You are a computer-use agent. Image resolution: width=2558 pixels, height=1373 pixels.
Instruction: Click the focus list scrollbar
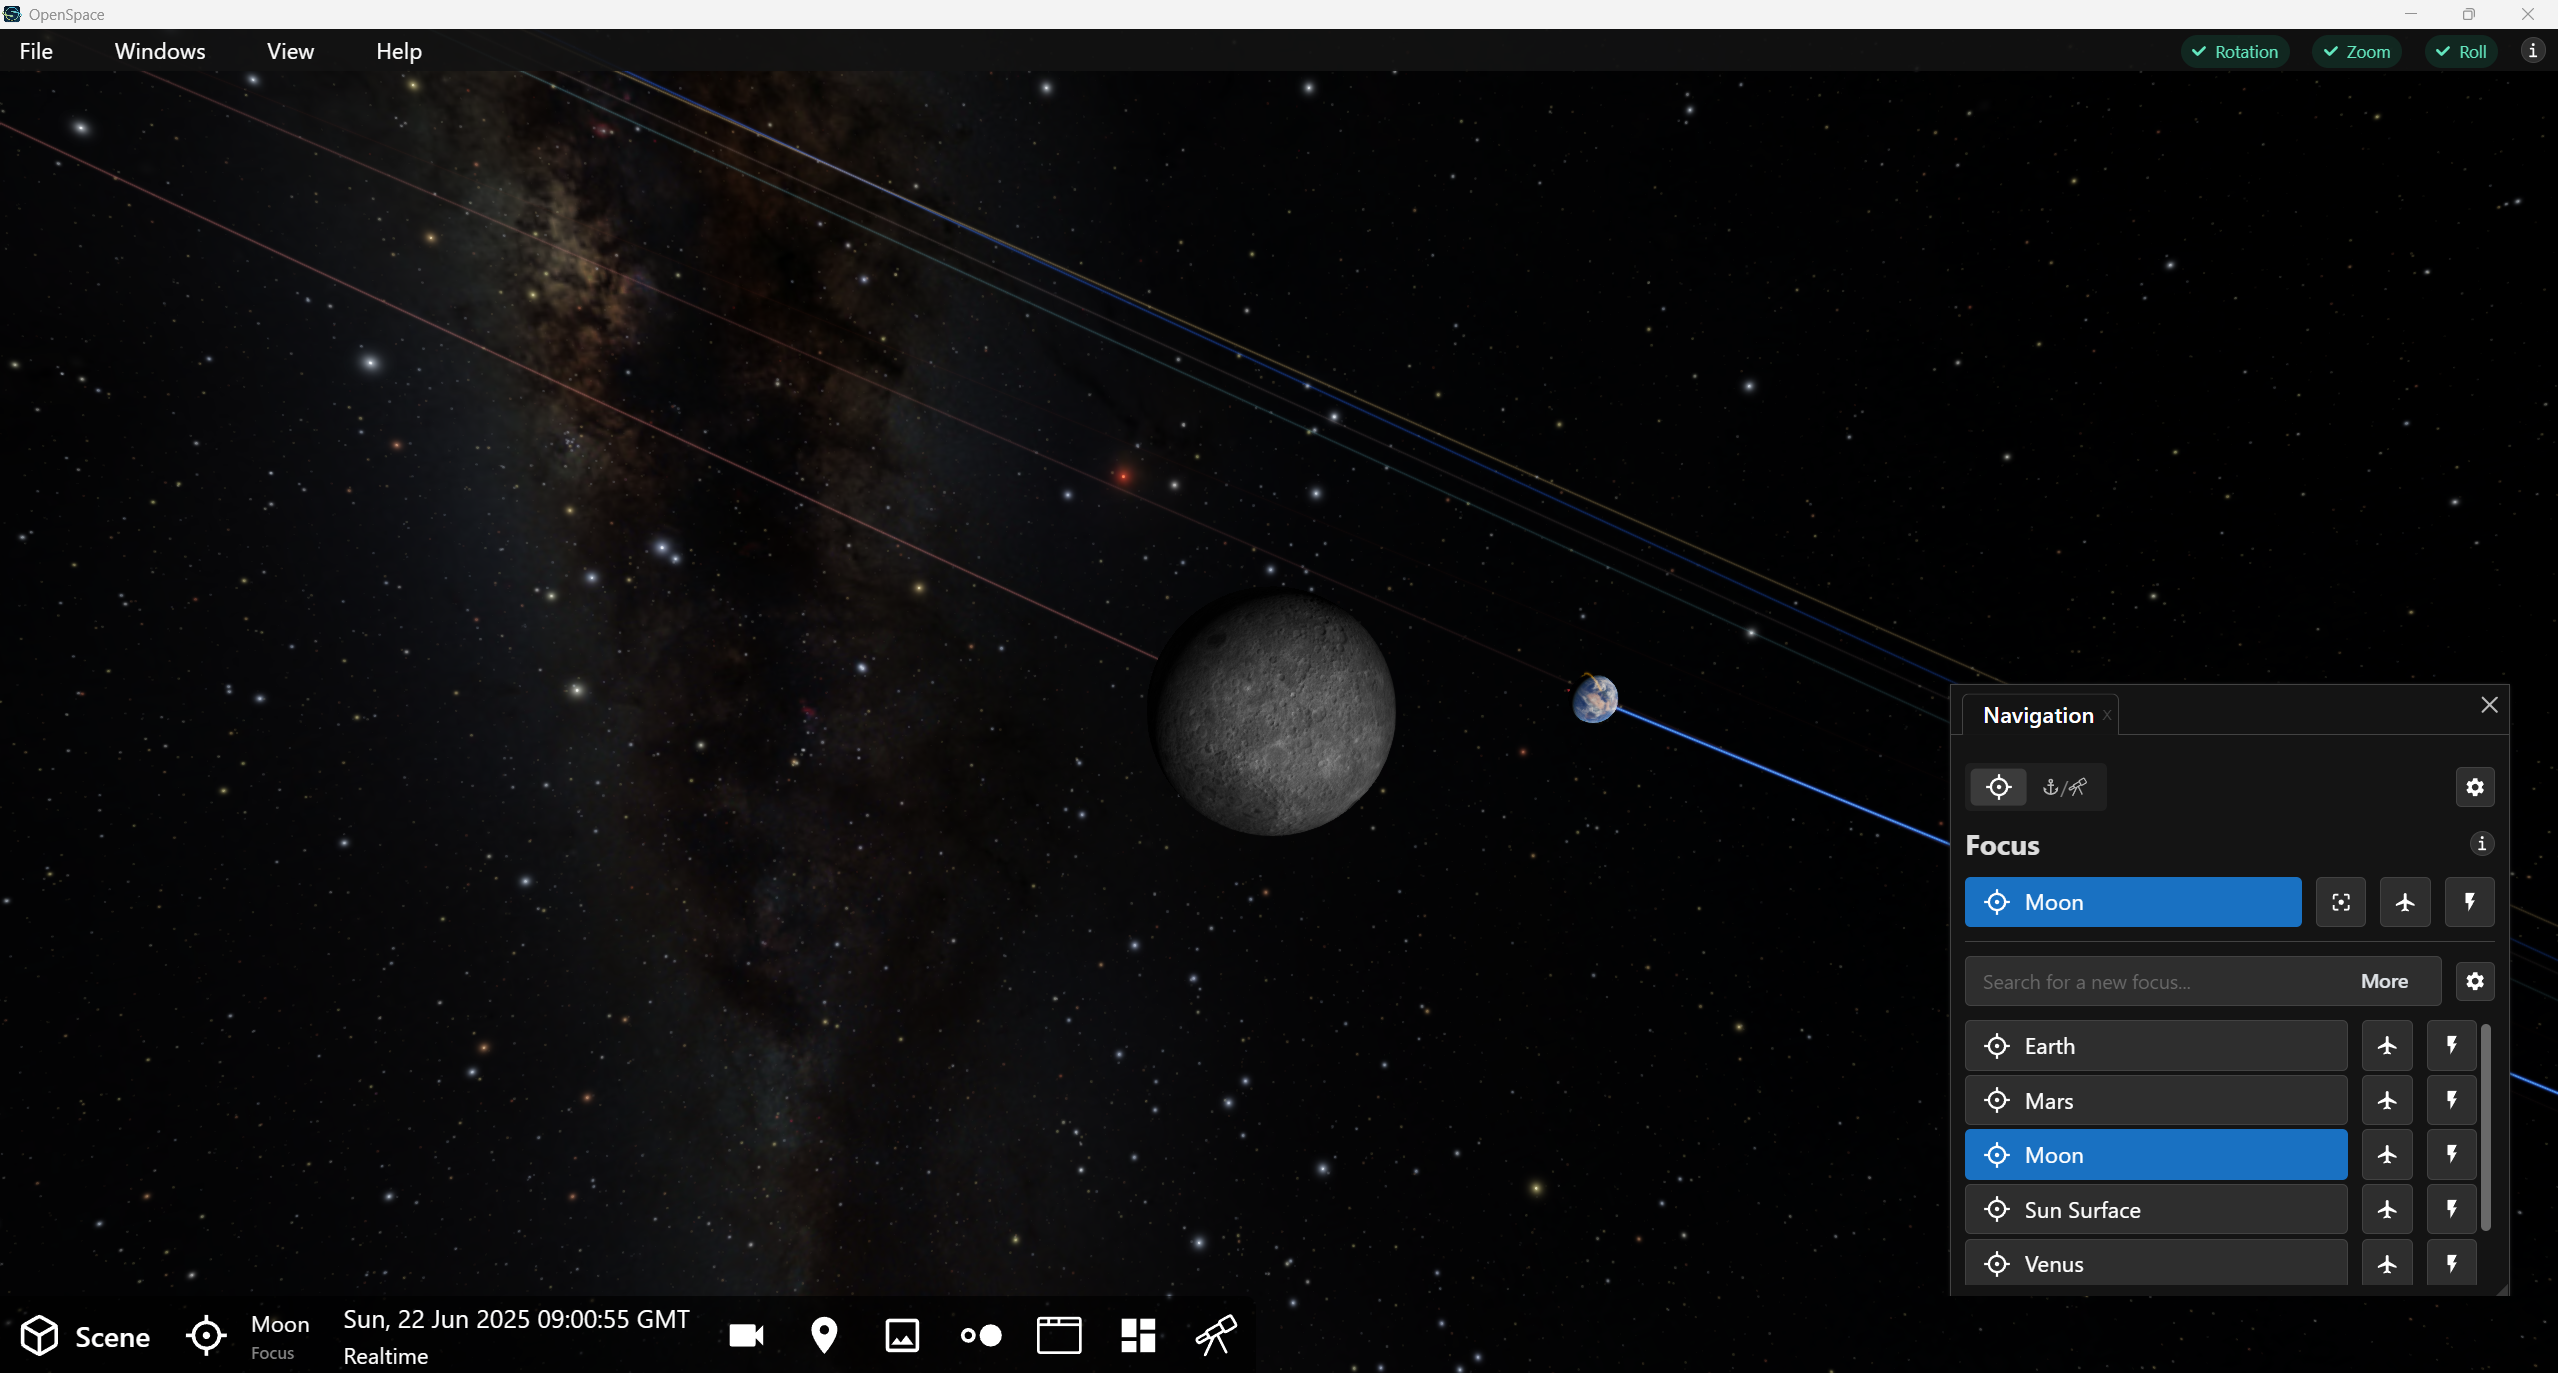[x=2486, y=1127]
